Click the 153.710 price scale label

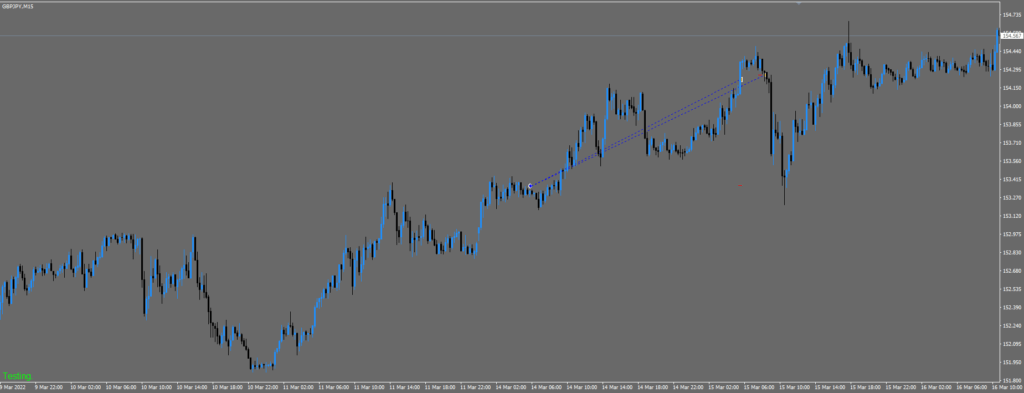point(1012,142)
